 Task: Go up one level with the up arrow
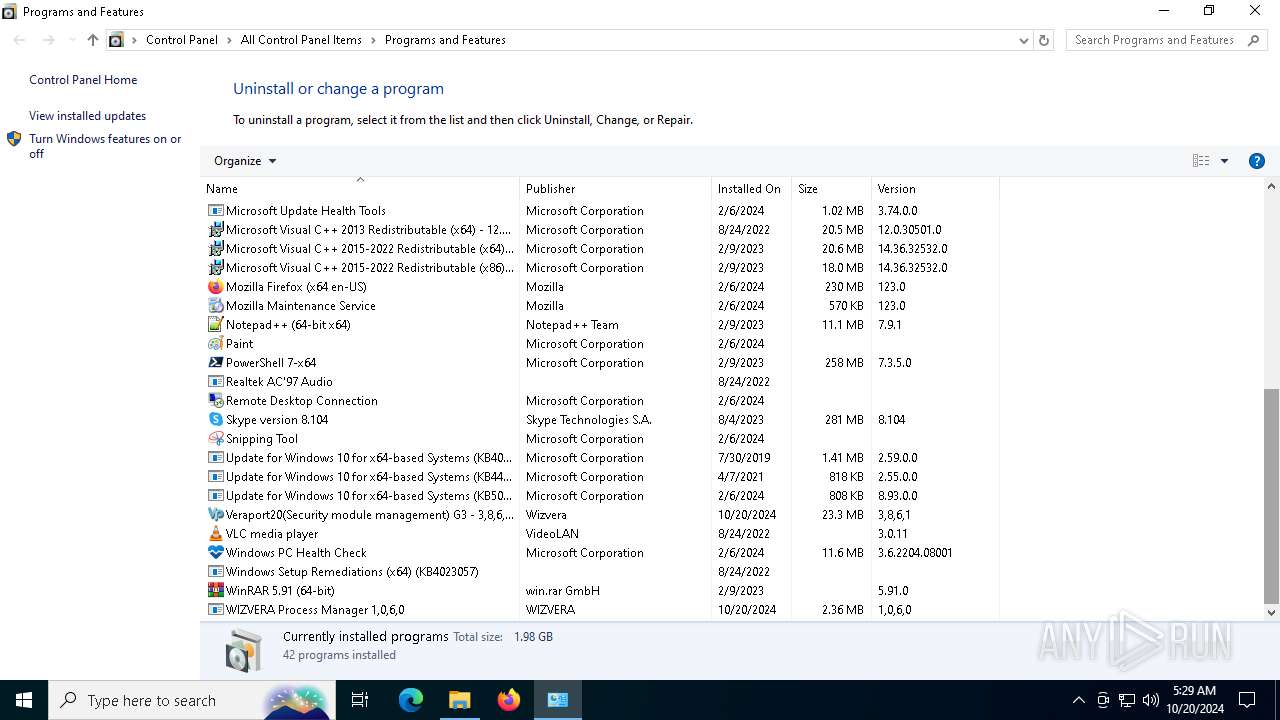click(x=93, y=40)
